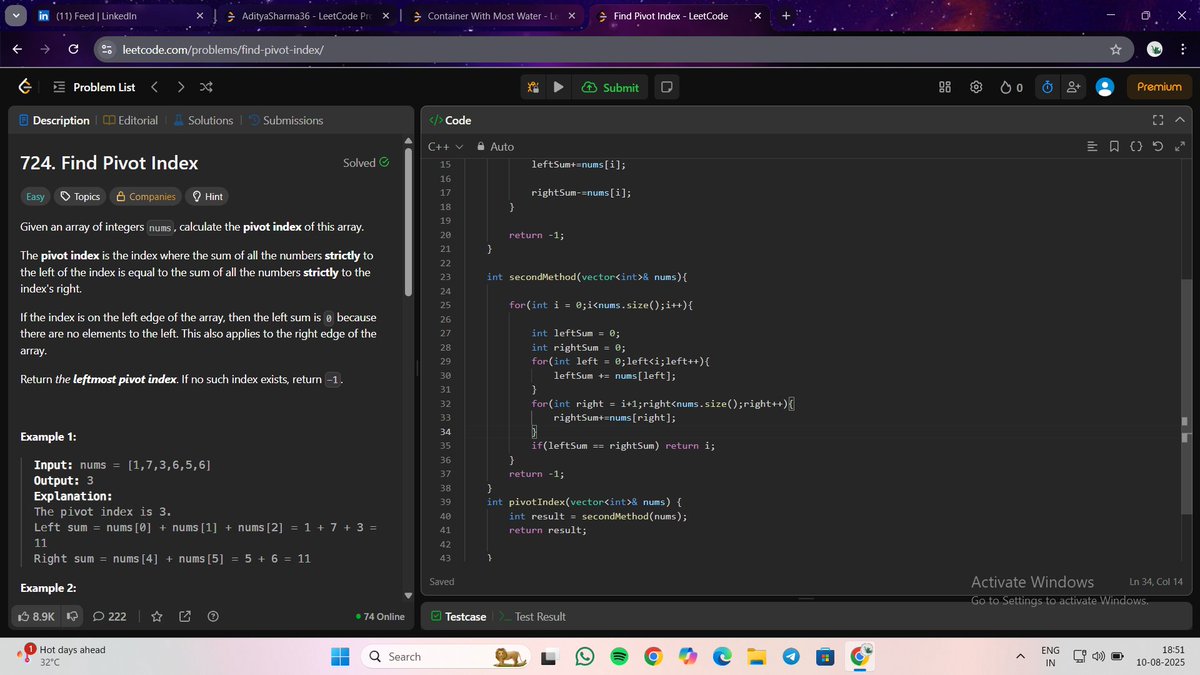The height and width of the screenshot is (675, 1200).
Task: Open the C++ language dropdown
Action: click(445, 147)
